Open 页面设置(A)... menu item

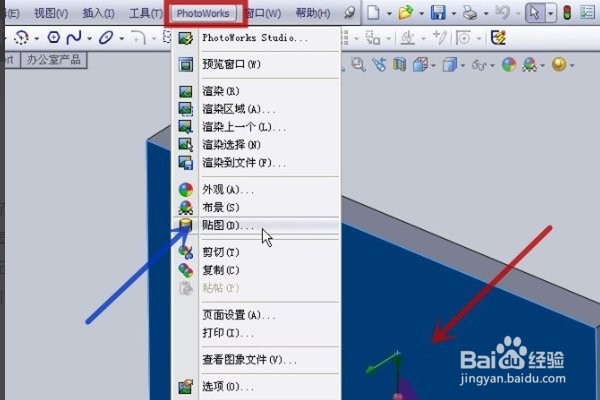click(256, 315)
